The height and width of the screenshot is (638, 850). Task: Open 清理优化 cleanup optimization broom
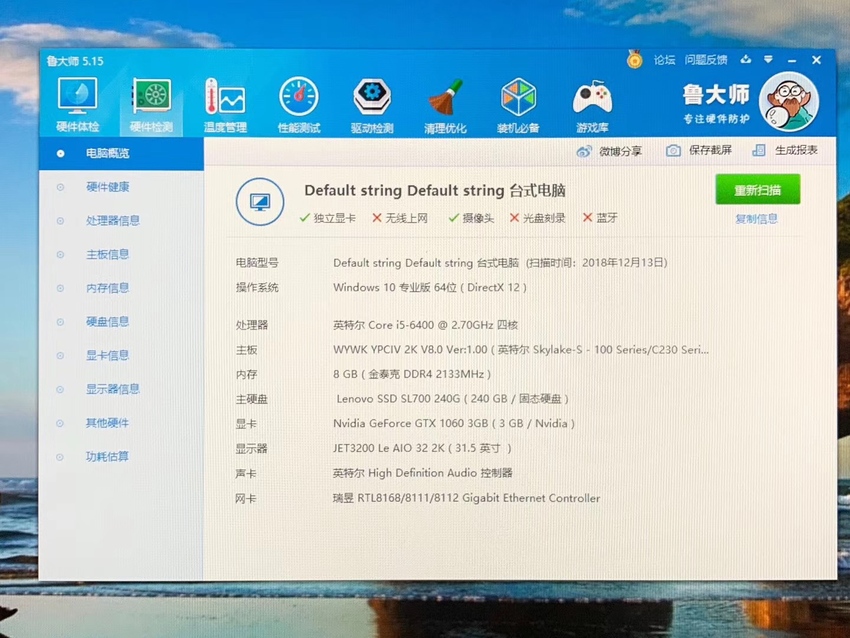445,105
